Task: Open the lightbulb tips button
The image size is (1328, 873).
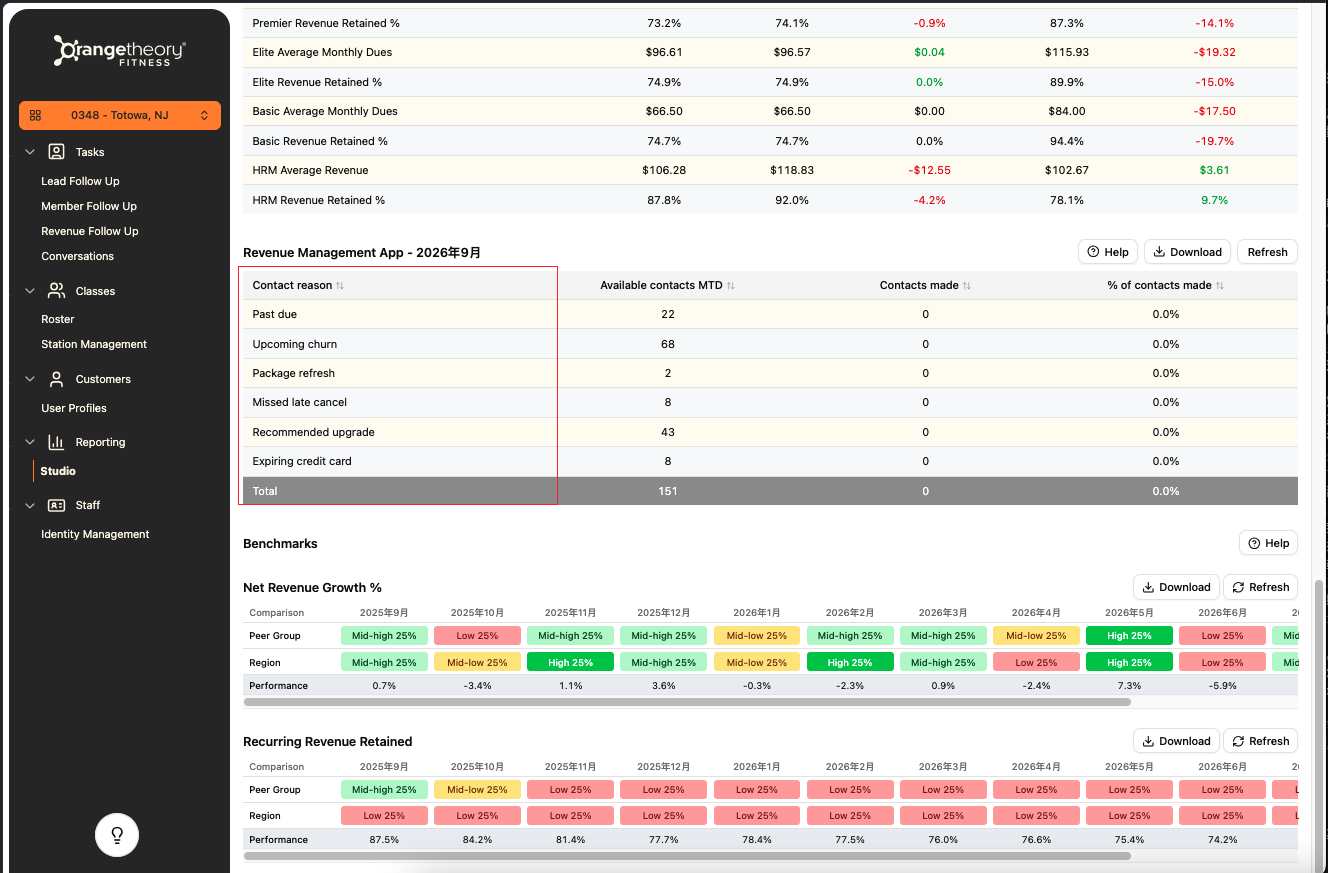Action: [x=117, y=835]
